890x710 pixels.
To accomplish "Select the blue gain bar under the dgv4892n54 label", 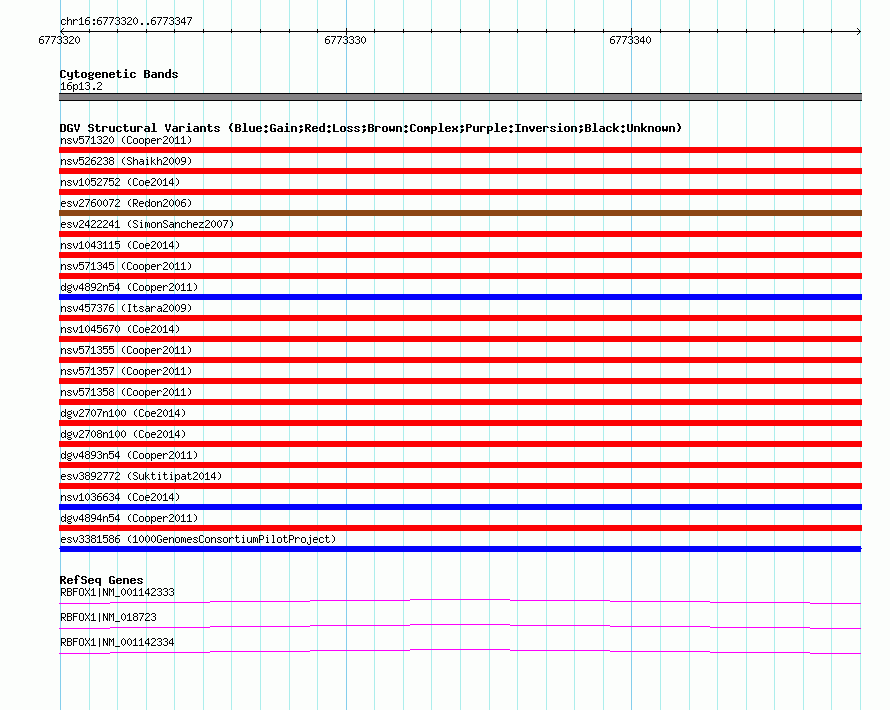I will click(460, 297).
